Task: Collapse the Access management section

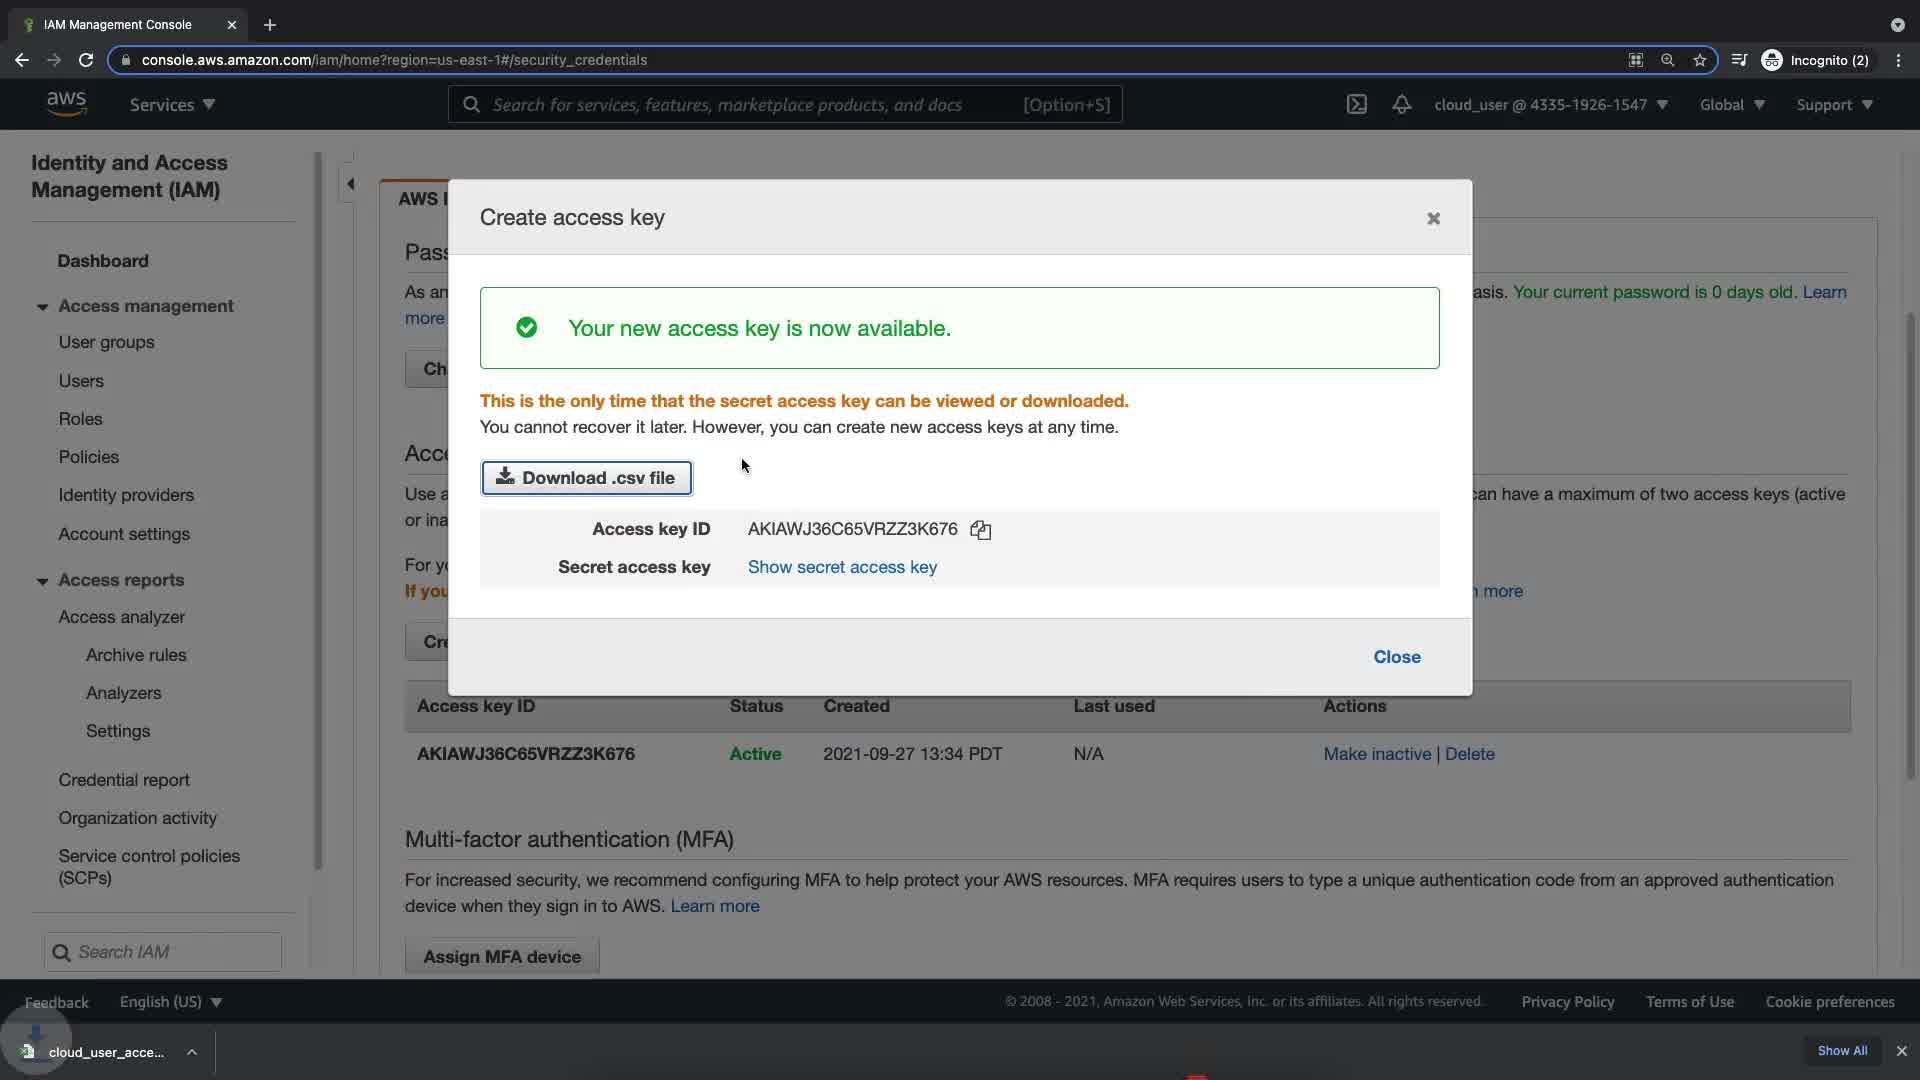Action: click(x=42, y=307)
